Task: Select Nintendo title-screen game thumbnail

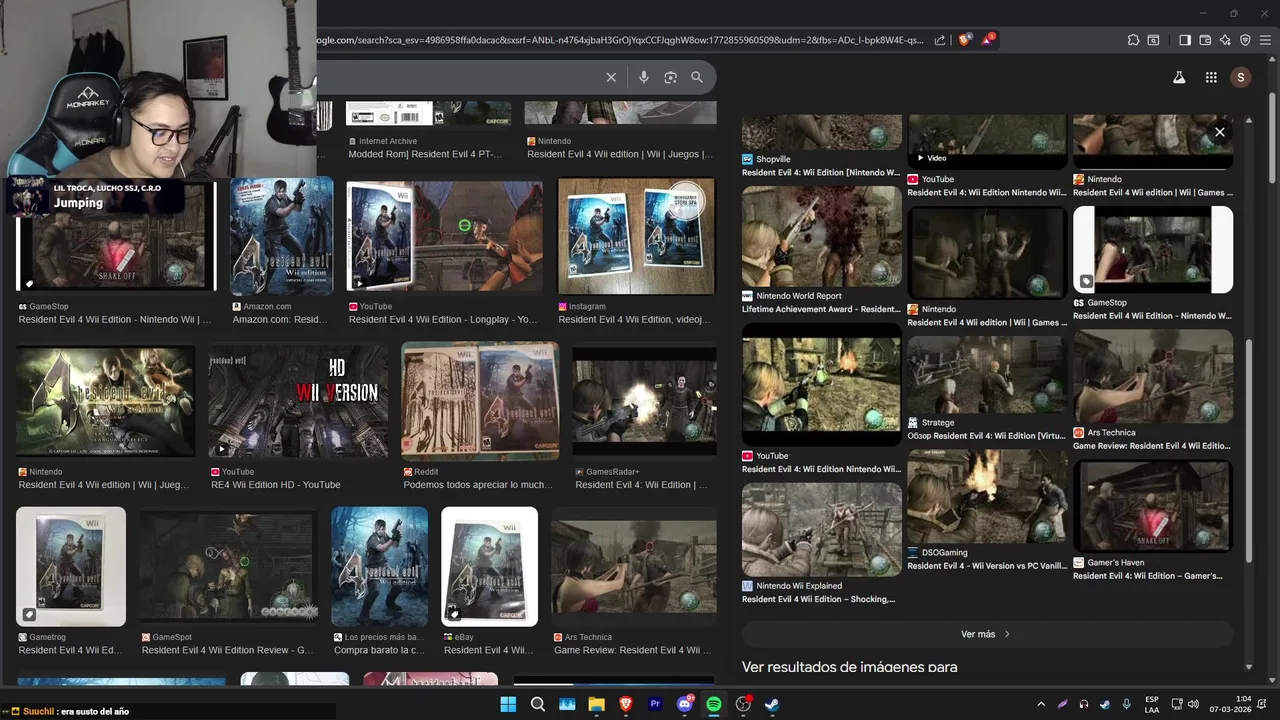Action: [105, 401]
